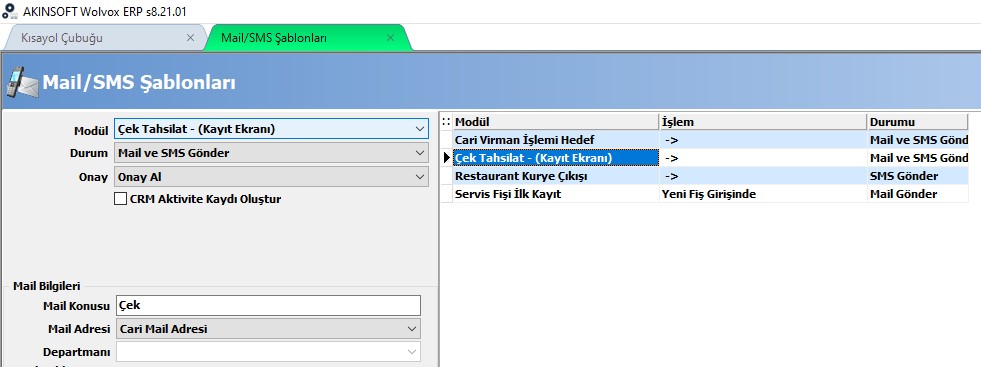981x367 pixels.
Task: Click the SMS Gönder status cell
Action: [x=917, y=176]
